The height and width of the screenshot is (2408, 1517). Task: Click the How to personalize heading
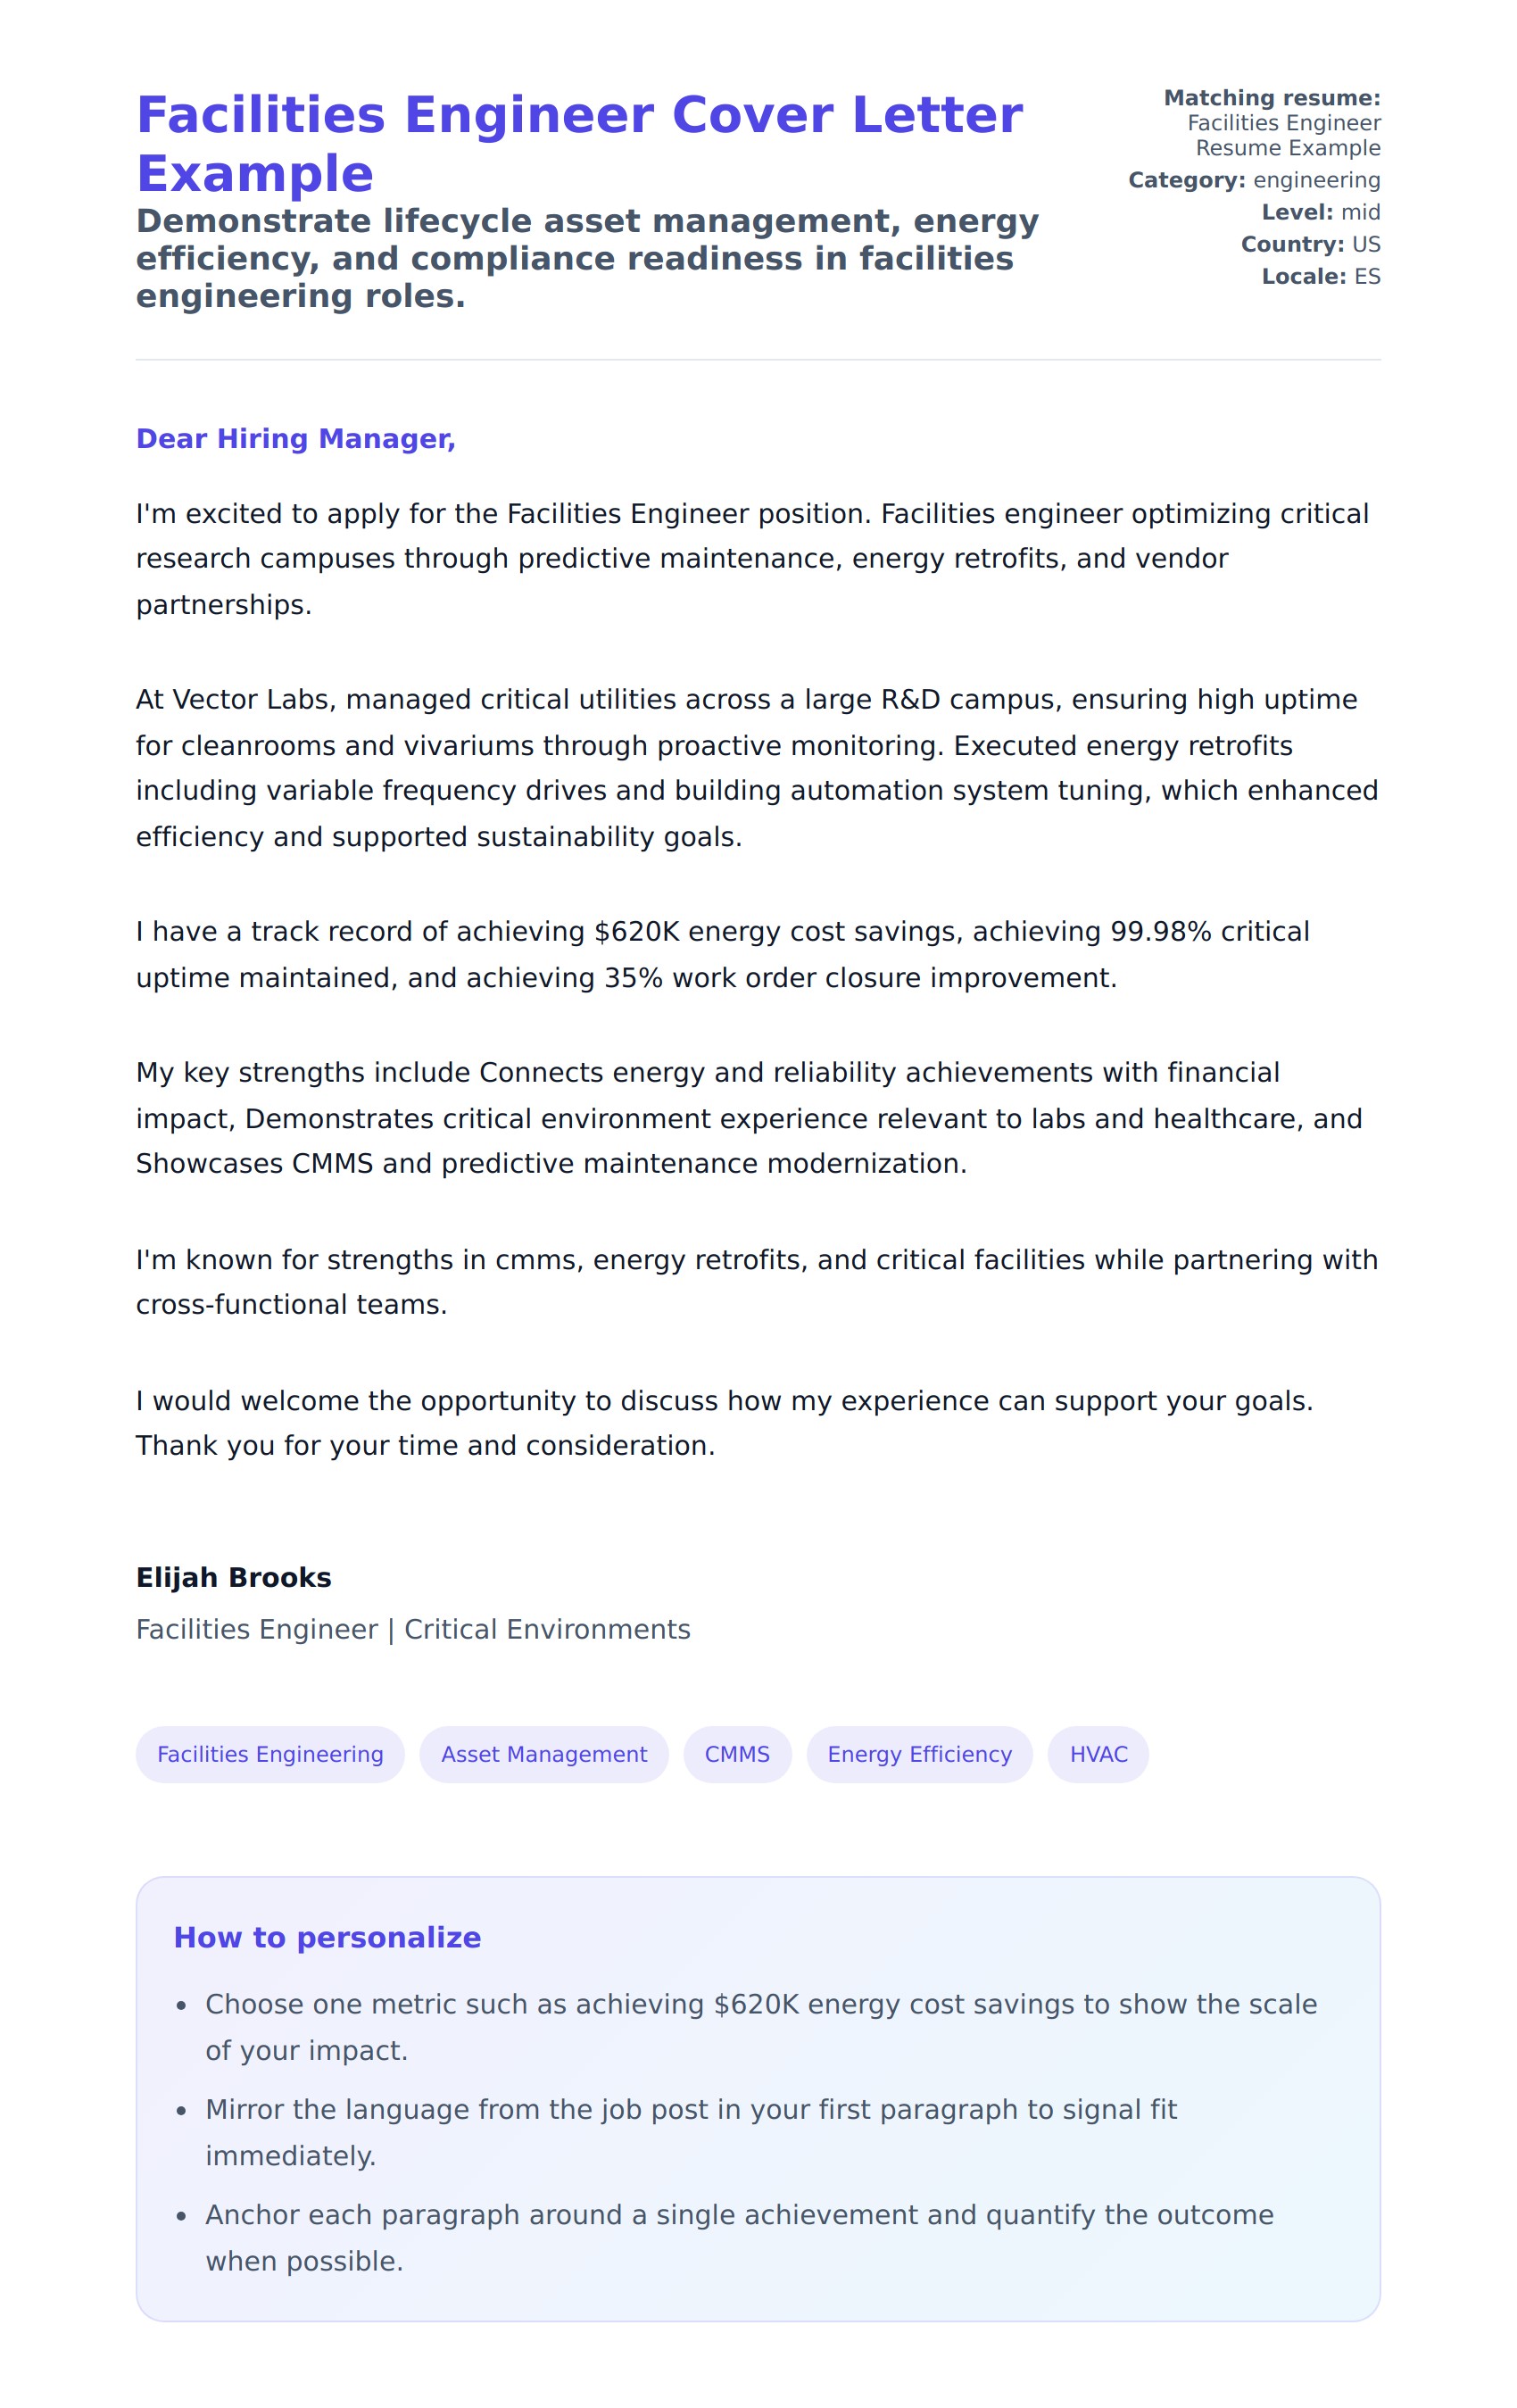(327, 1937)
